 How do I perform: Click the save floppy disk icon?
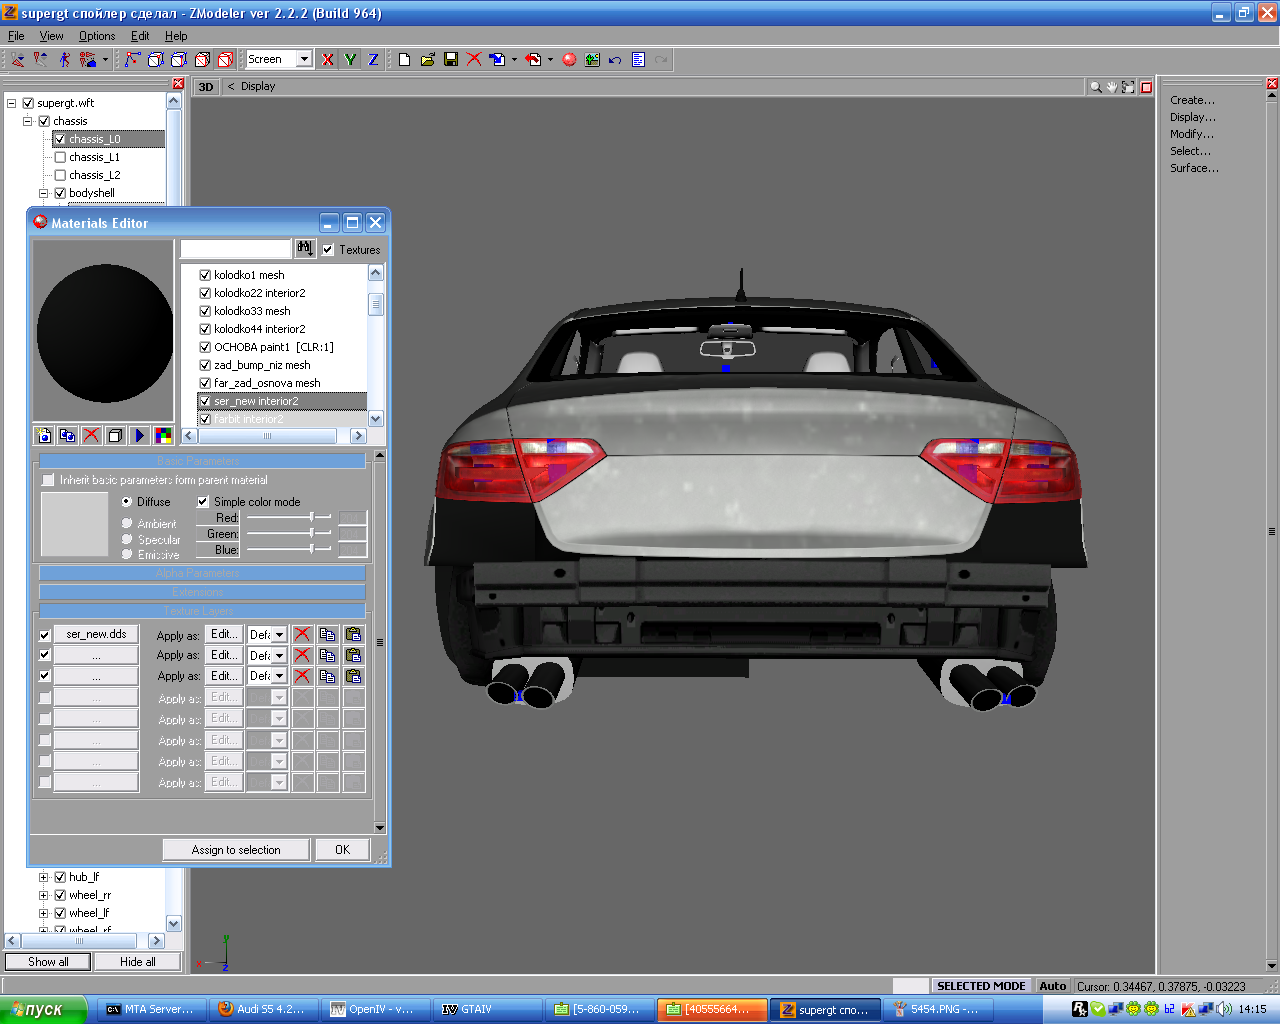point(451,60)
